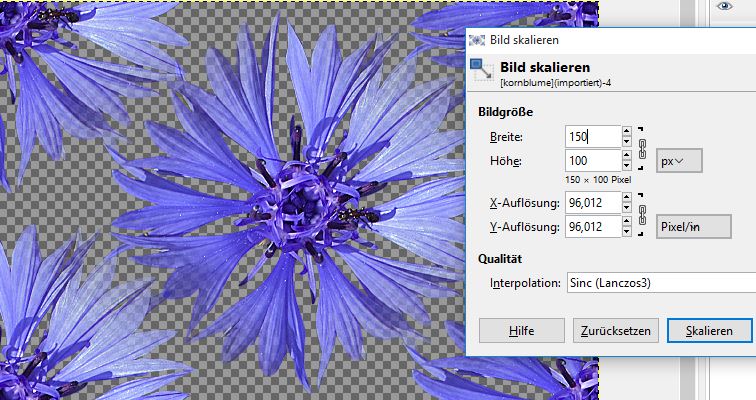Viewport: 756px width, 400px height.
Task: Decrease Breite with the down arrow
Action: 626,142
